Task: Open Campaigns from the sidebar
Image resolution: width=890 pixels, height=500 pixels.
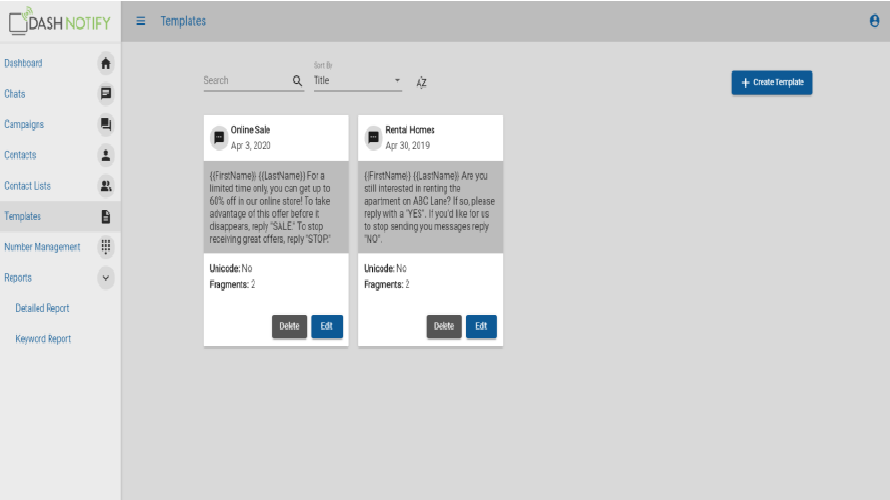Action: pyautogui.click(x=24, y=124)
